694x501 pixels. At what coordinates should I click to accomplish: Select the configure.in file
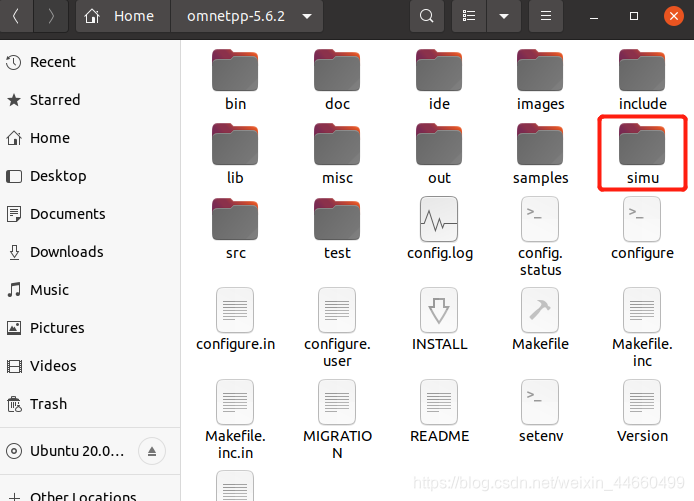pyautogui.click(x=235, y=320)
